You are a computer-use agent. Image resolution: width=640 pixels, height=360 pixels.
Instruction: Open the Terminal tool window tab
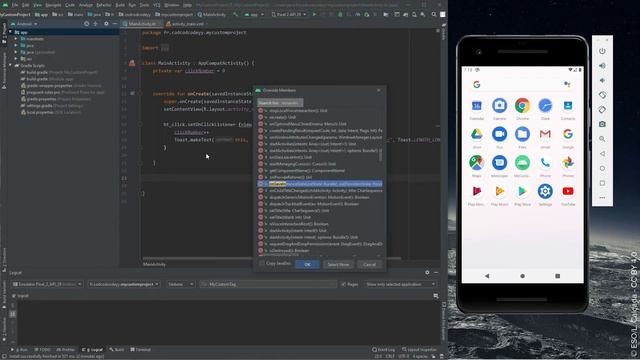tap(141, 350)
